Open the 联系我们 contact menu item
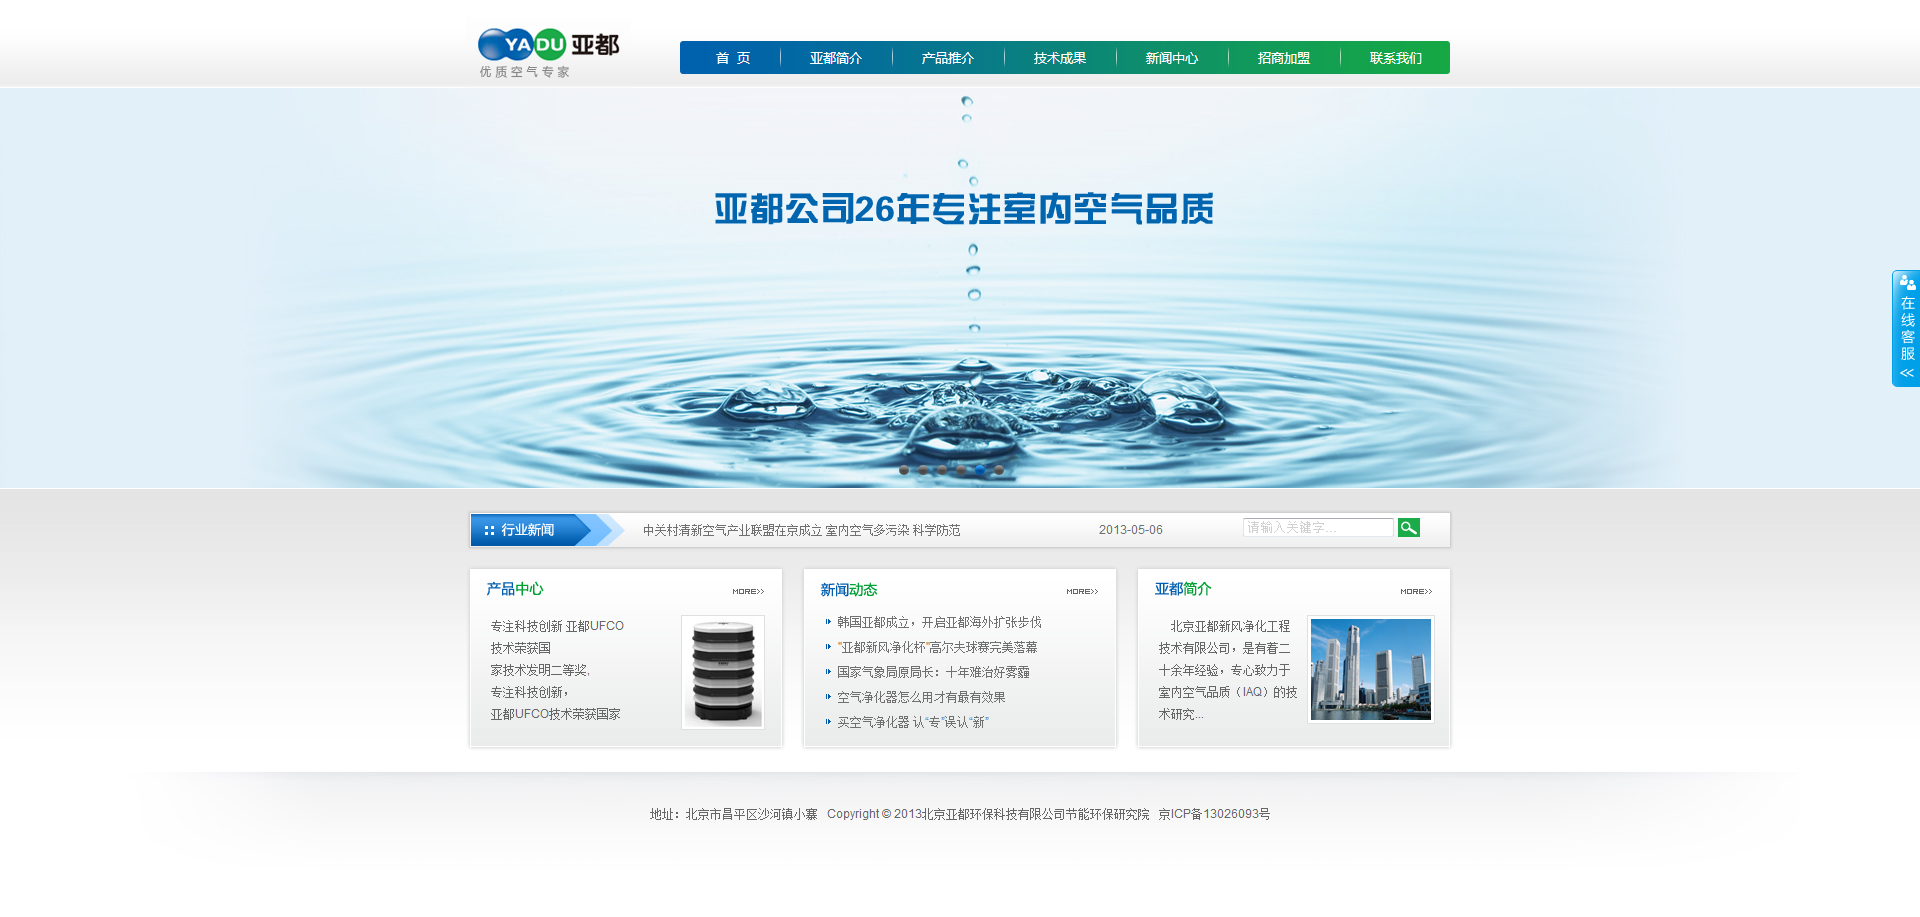Viewport: 1920px width, 917px height. (x=1395, y=58)
